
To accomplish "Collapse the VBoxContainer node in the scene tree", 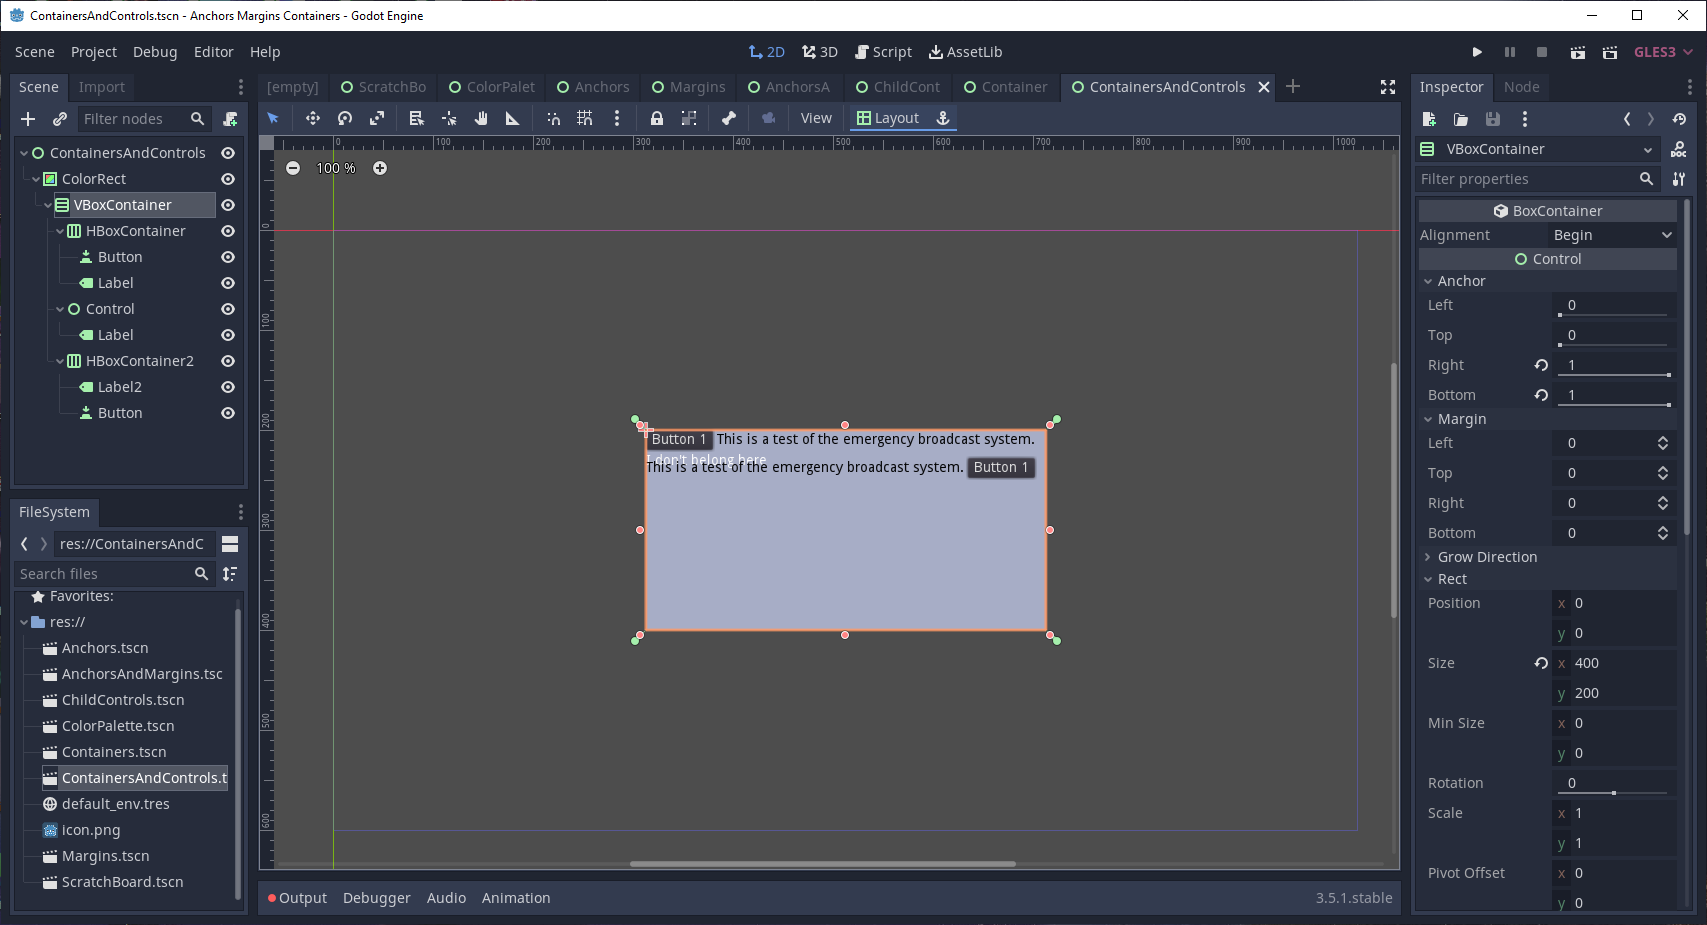I will click(x=48, y=204).
